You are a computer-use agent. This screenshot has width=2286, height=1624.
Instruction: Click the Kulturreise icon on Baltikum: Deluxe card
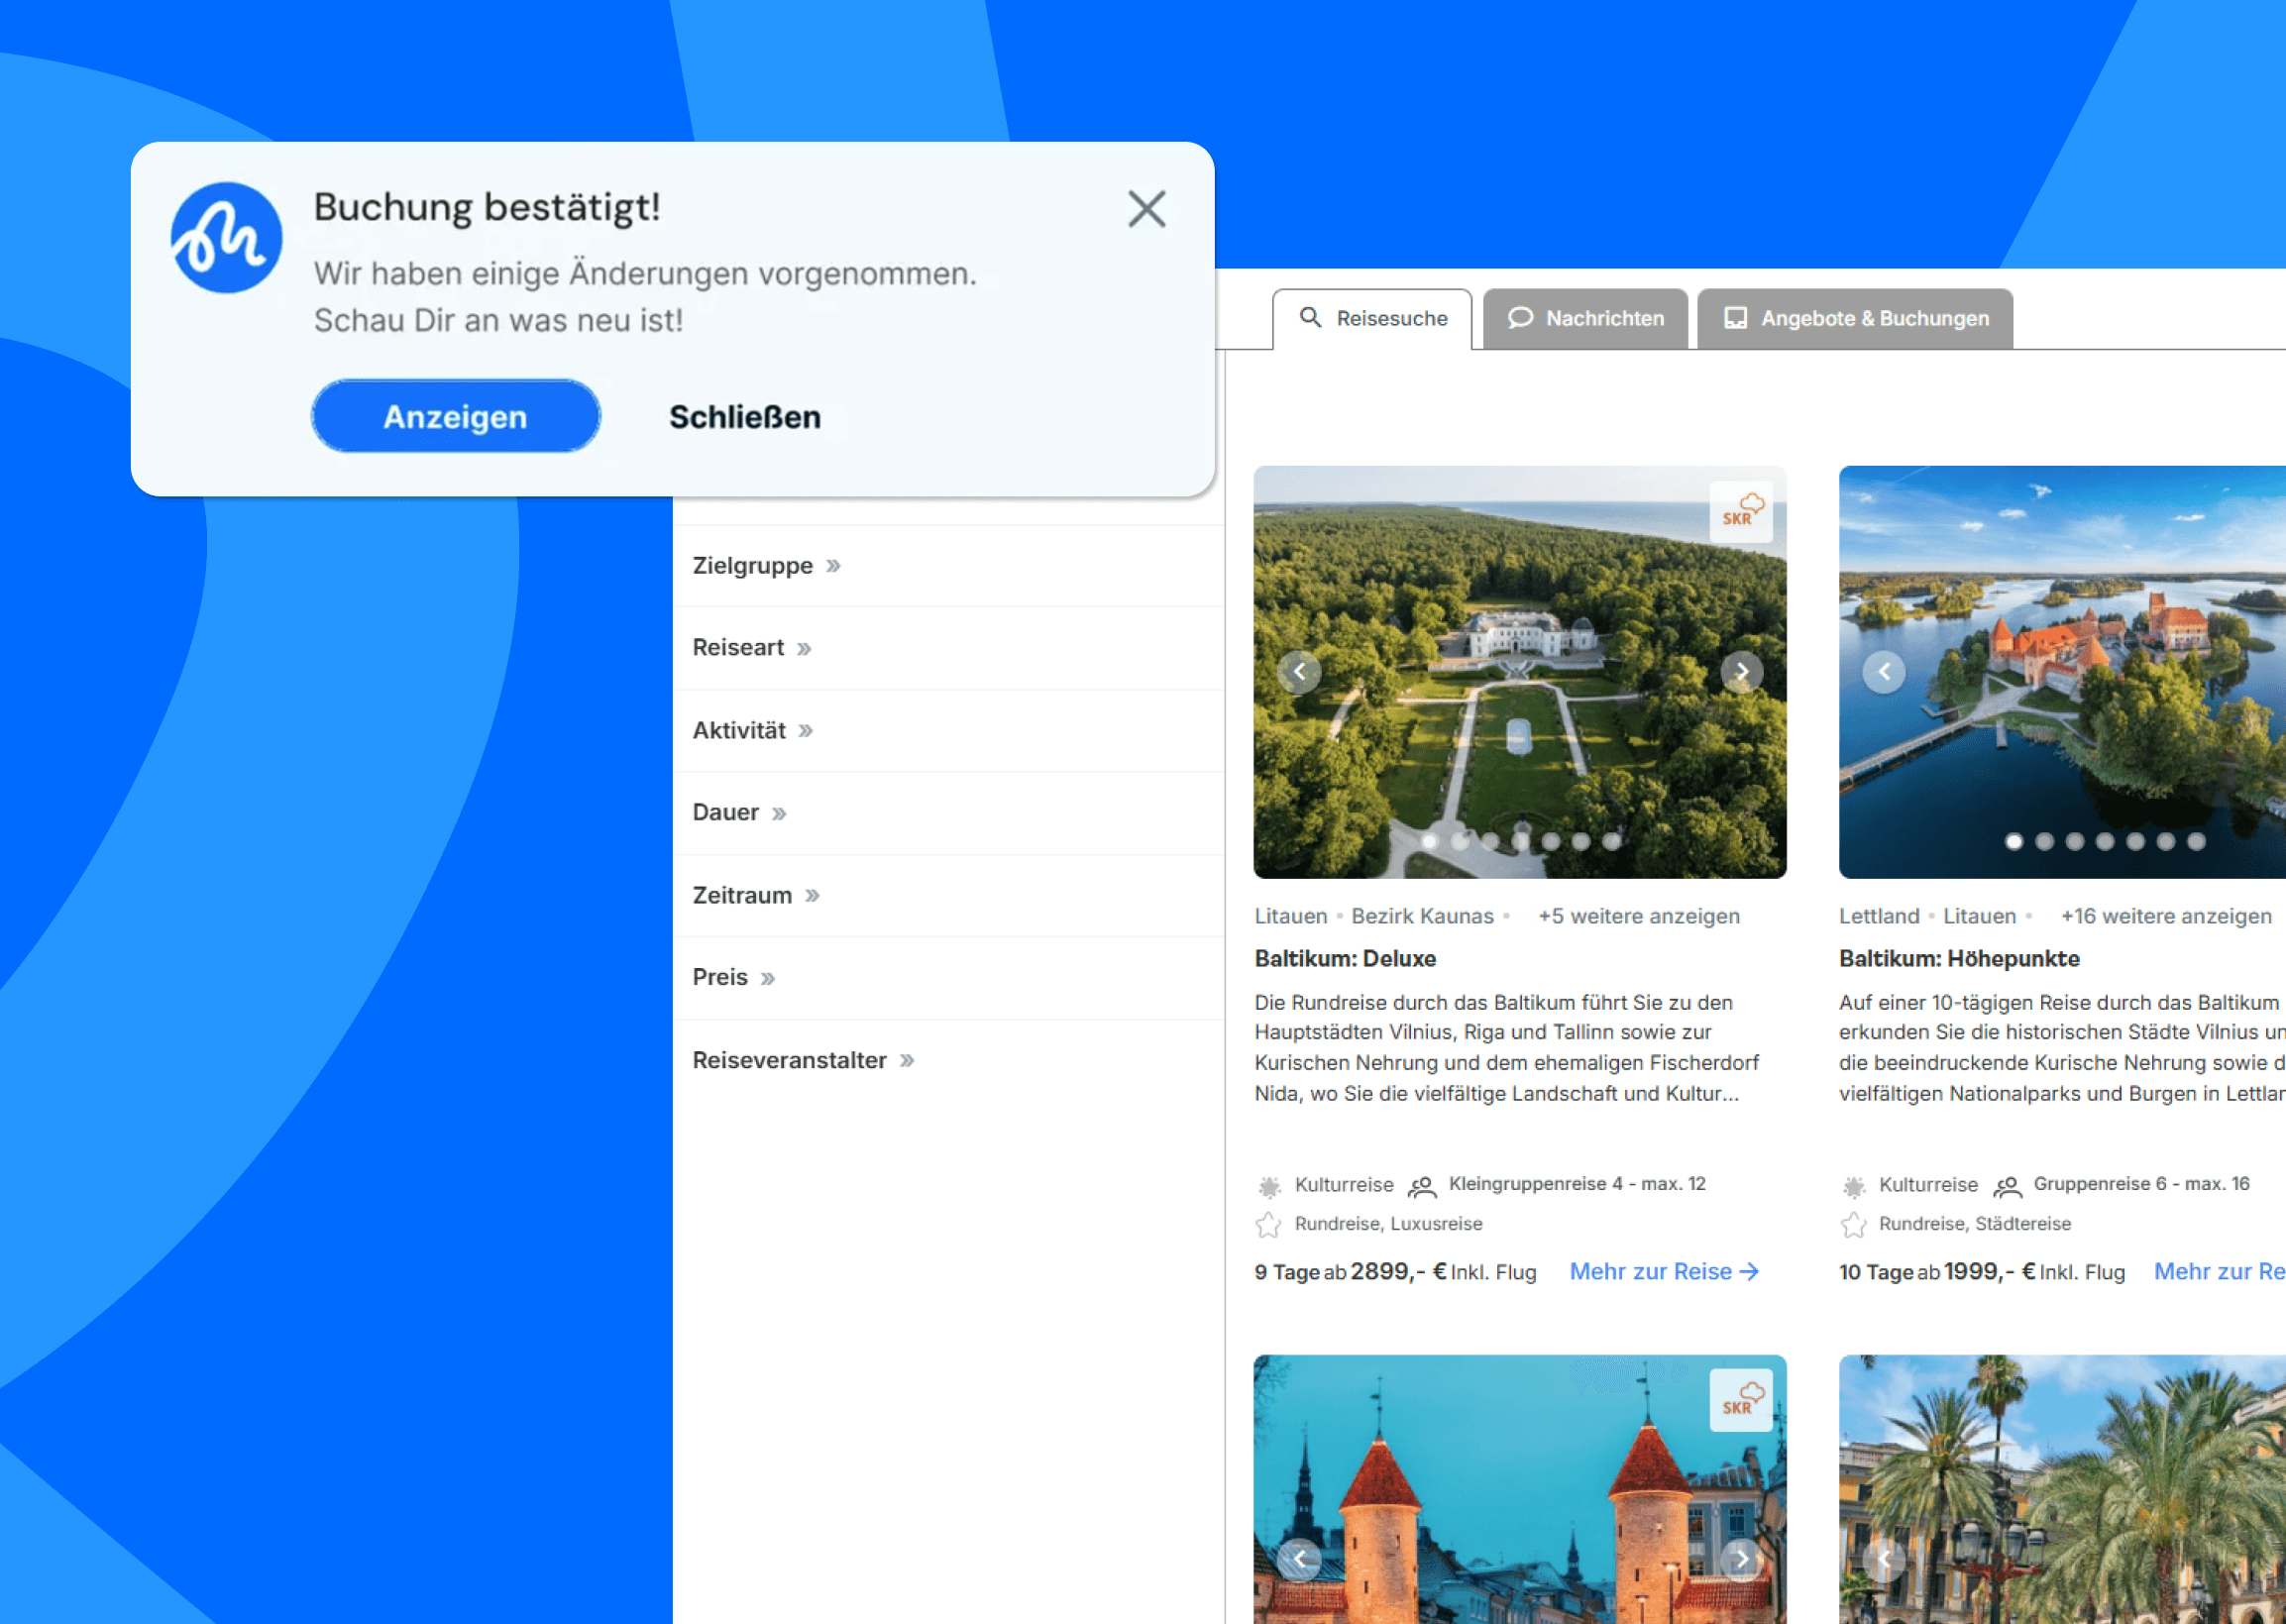pyautogui.click(x=1269, y=1187)
